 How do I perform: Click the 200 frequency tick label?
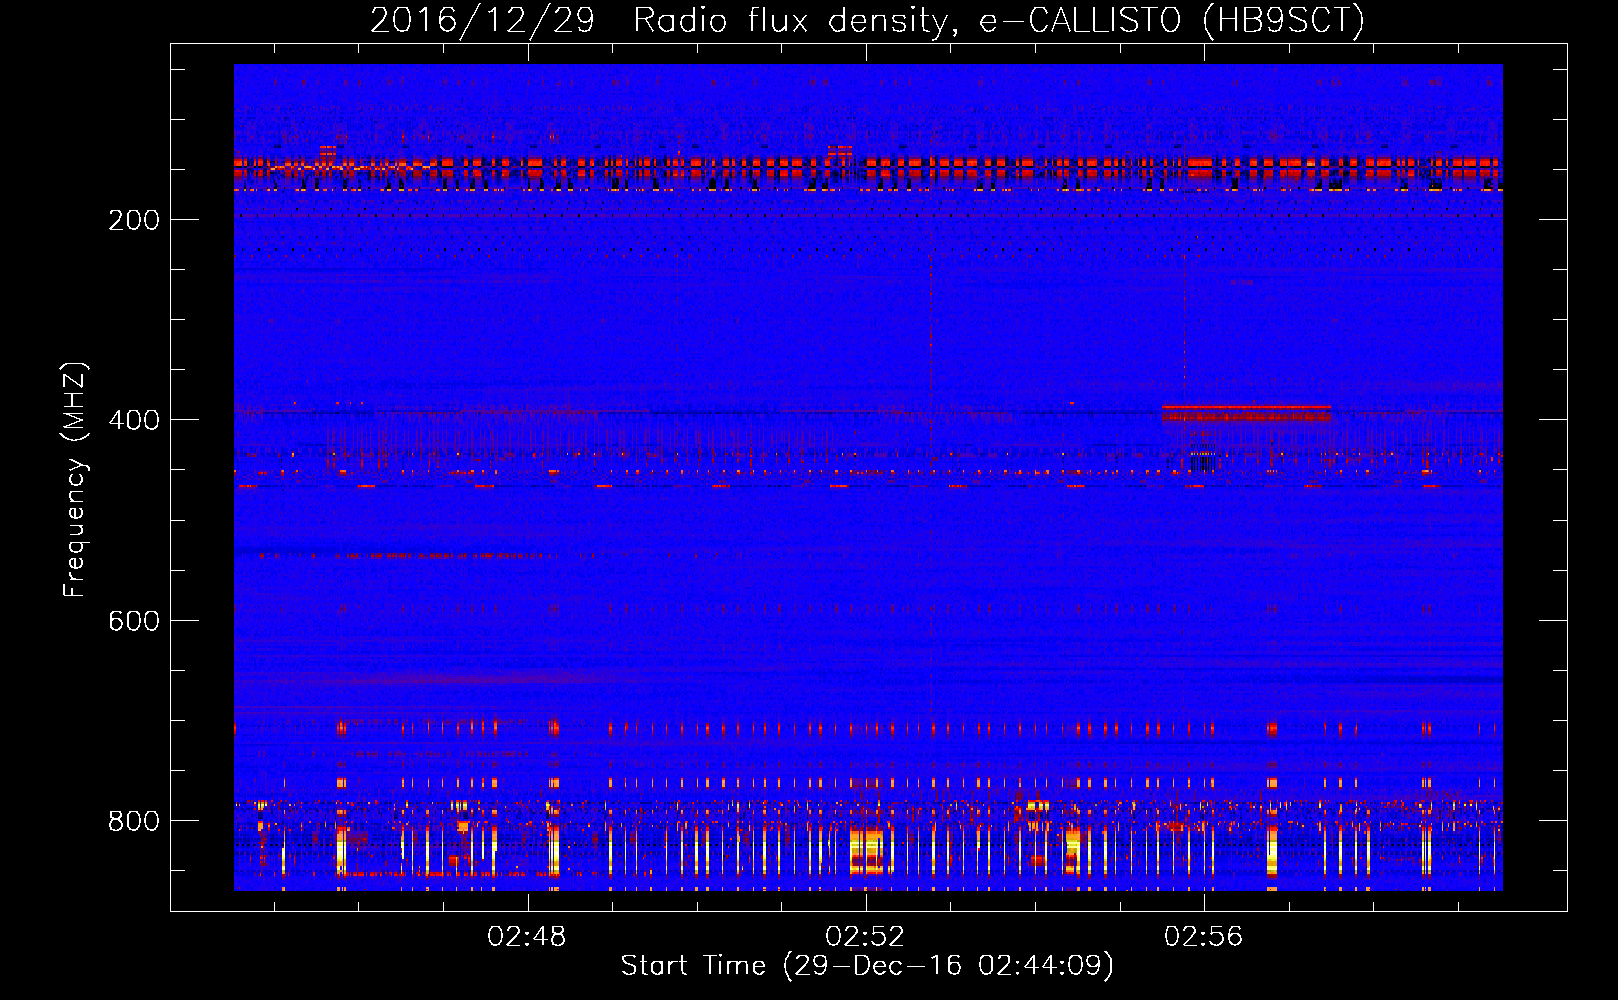pyautogui.click(x=134, y=220)
